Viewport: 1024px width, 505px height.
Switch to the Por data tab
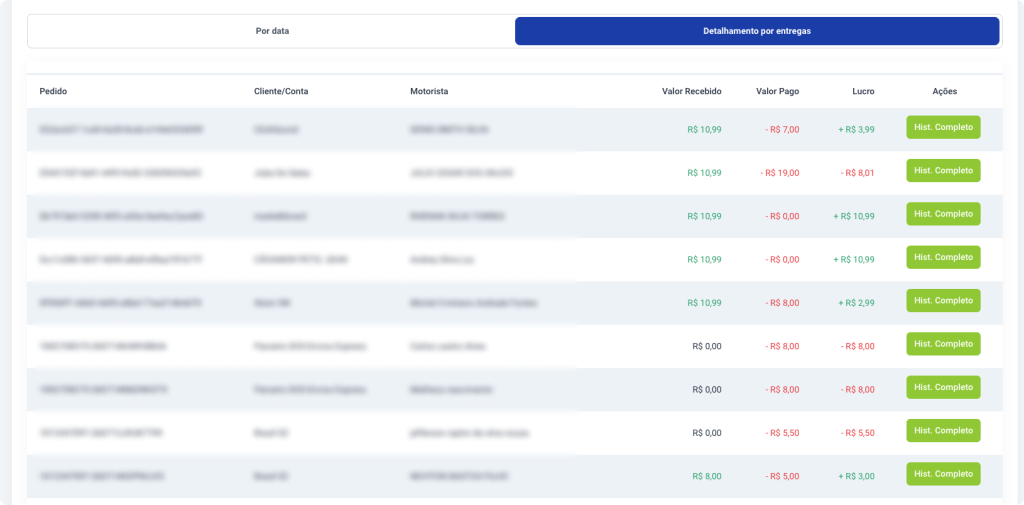coord(272,31)
